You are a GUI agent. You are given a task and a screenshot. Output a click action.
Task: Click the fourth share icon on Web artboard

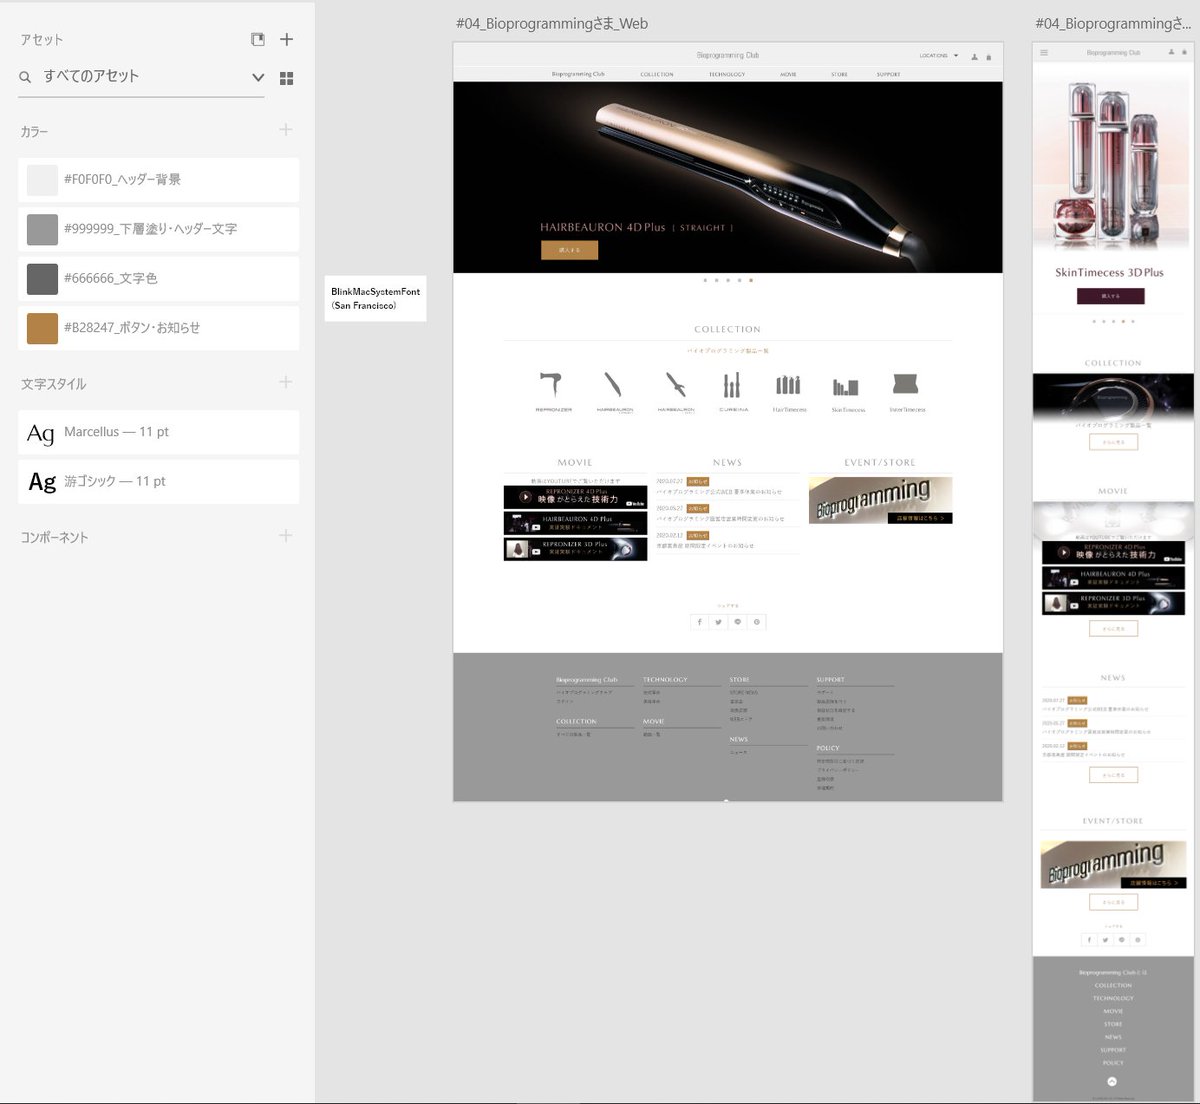(757, 622)
